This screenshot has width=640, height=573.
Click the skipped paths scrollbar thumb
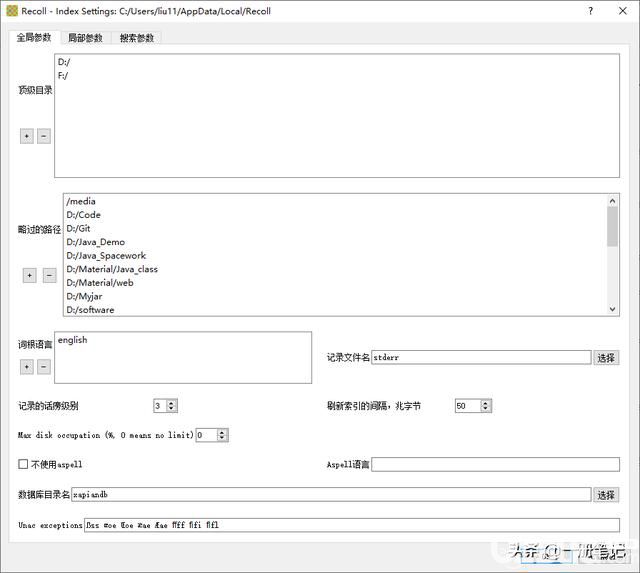[x=612, y=227]
